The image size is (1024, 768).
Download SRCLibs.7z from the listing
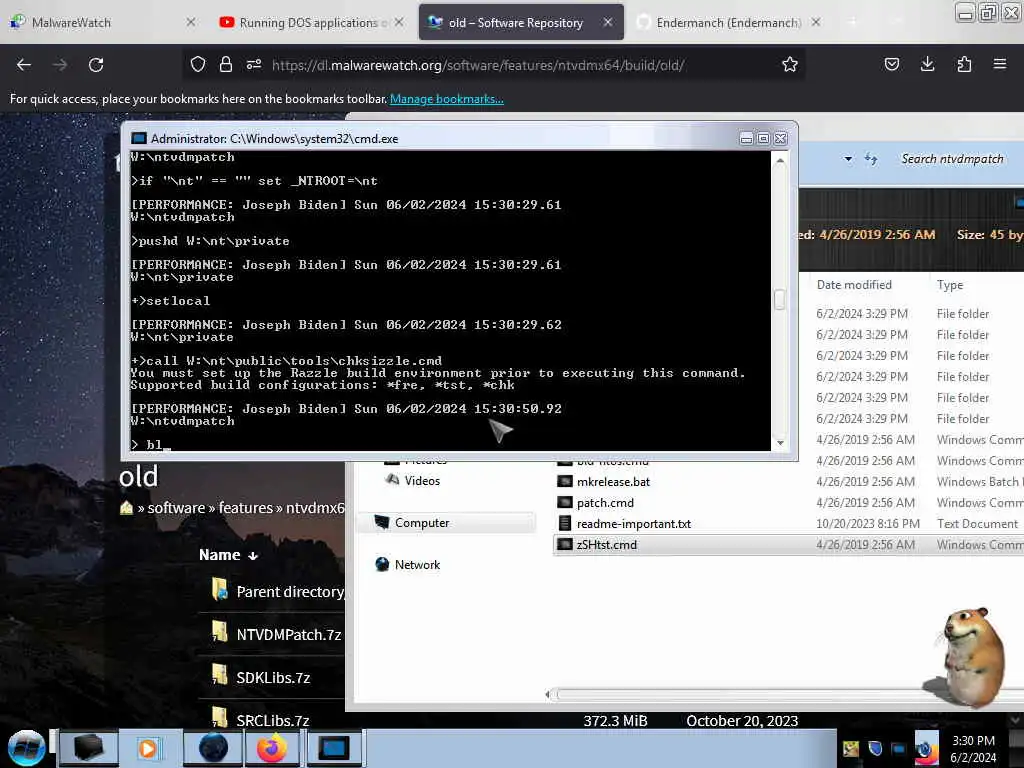(272, 721)
